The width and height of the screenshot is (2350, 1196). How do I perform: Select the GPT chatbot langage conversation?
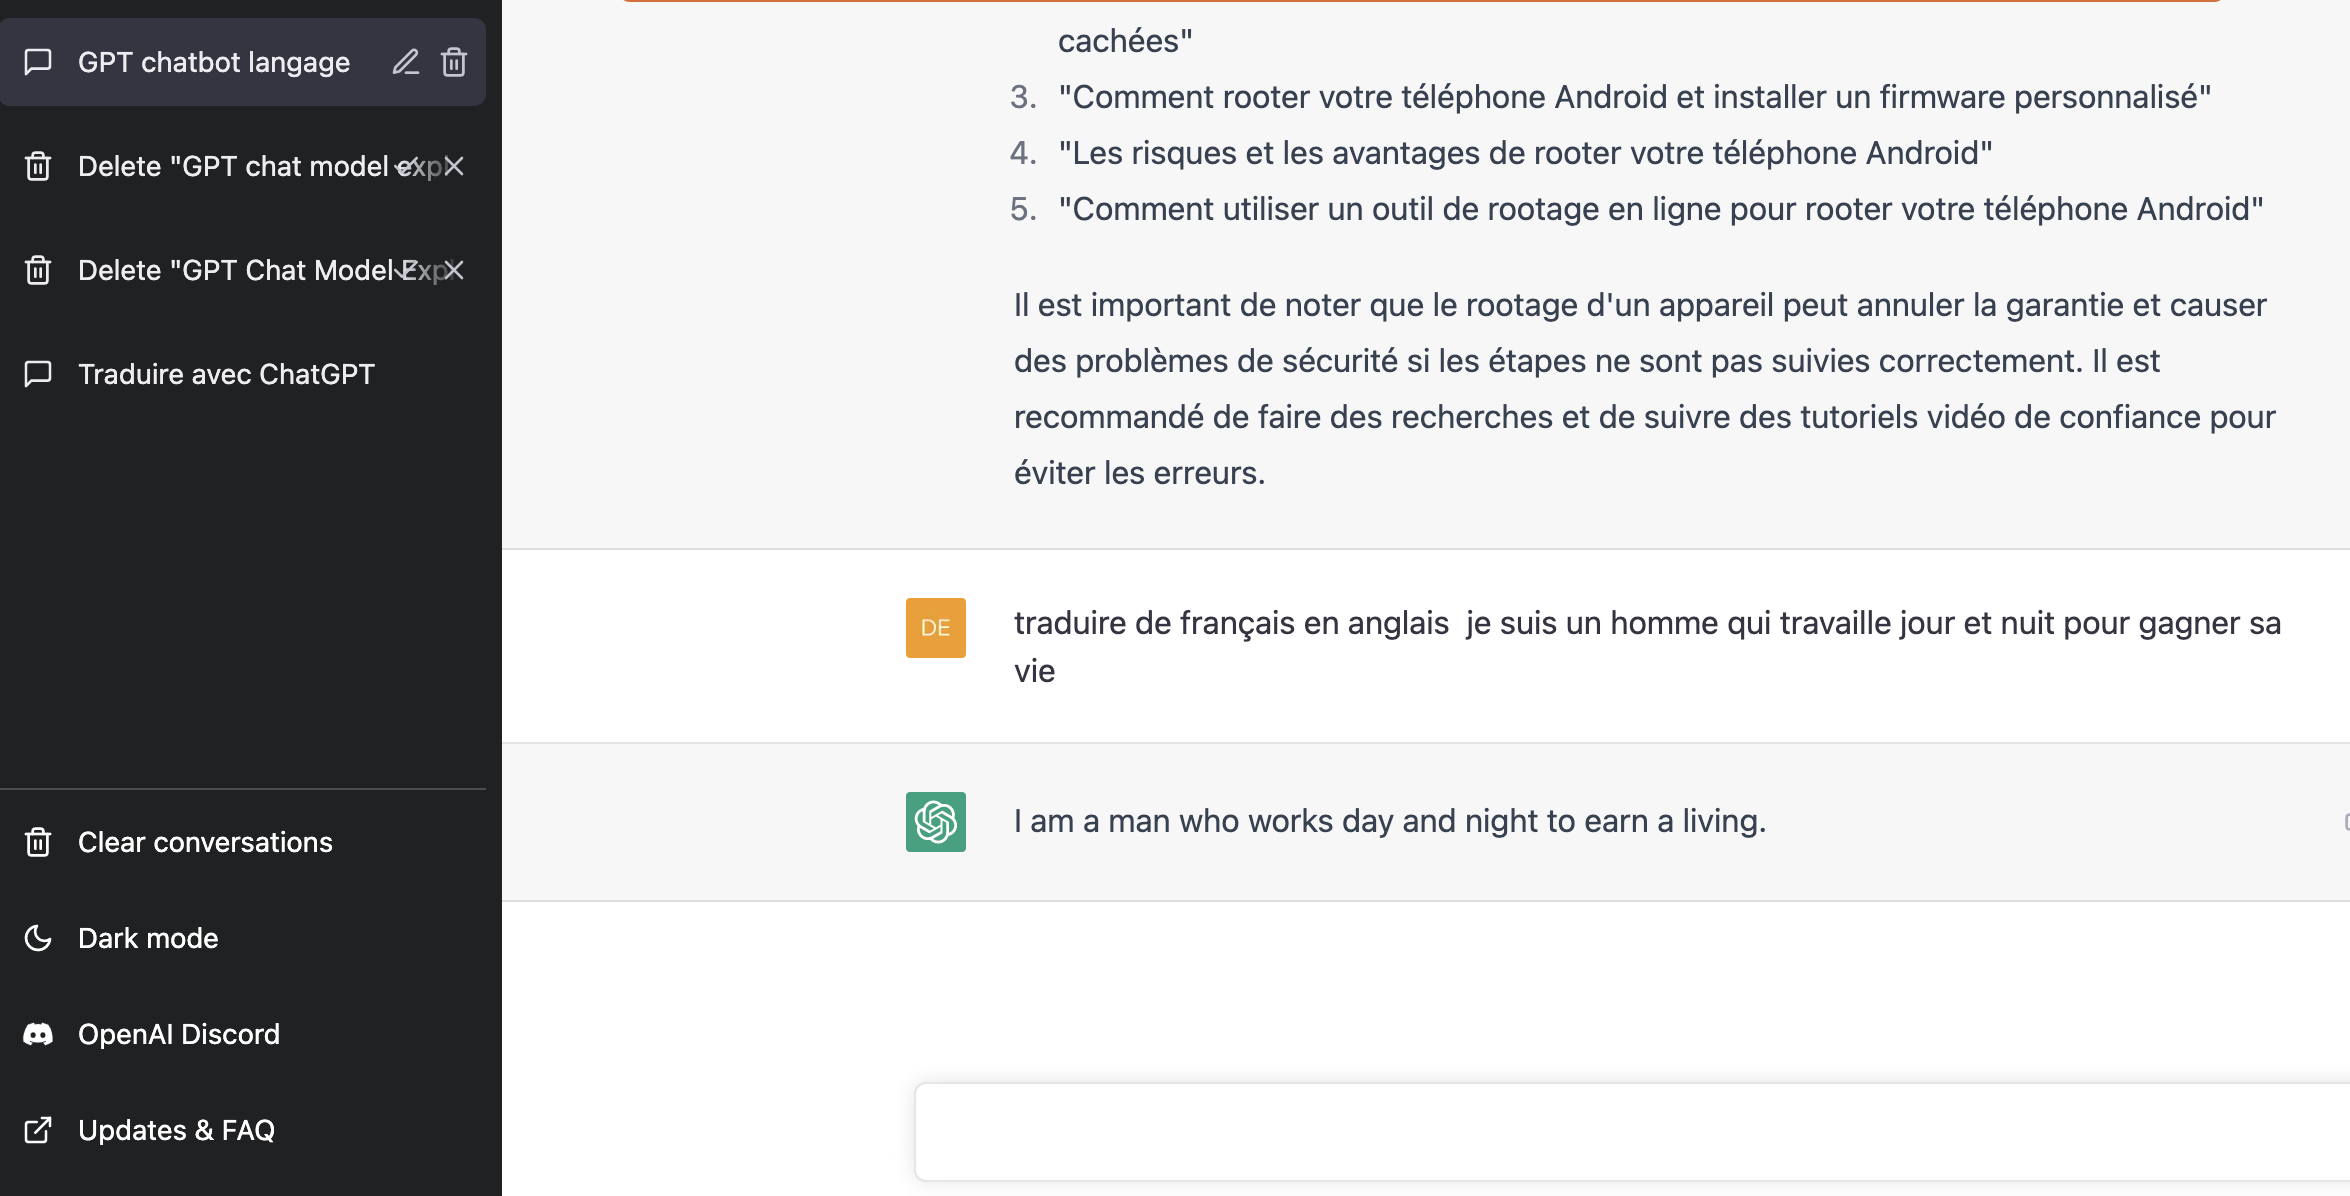[x=243, y=62]
